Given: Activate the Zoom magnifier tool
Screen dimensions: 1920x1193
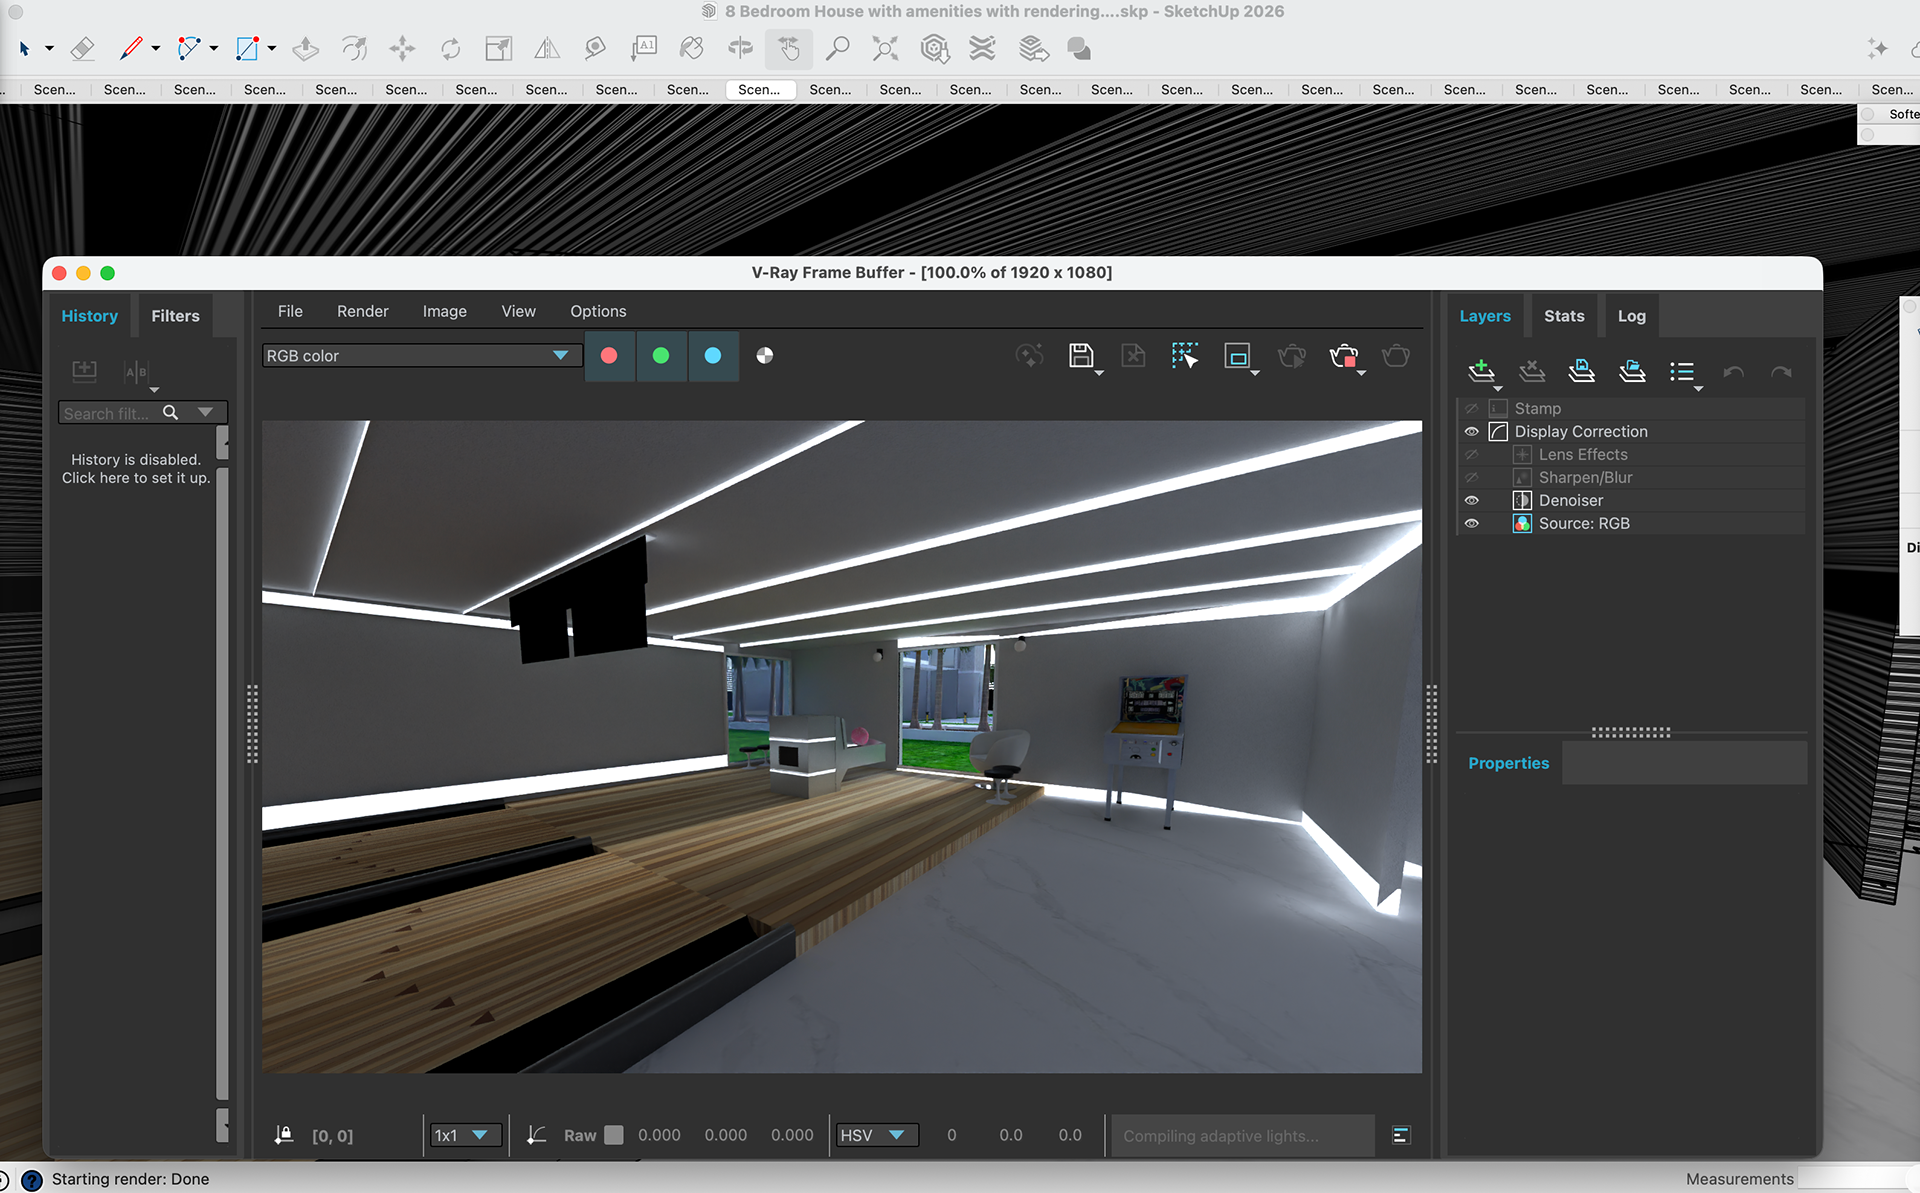Looking at the screenshot, I should [838, 48].
